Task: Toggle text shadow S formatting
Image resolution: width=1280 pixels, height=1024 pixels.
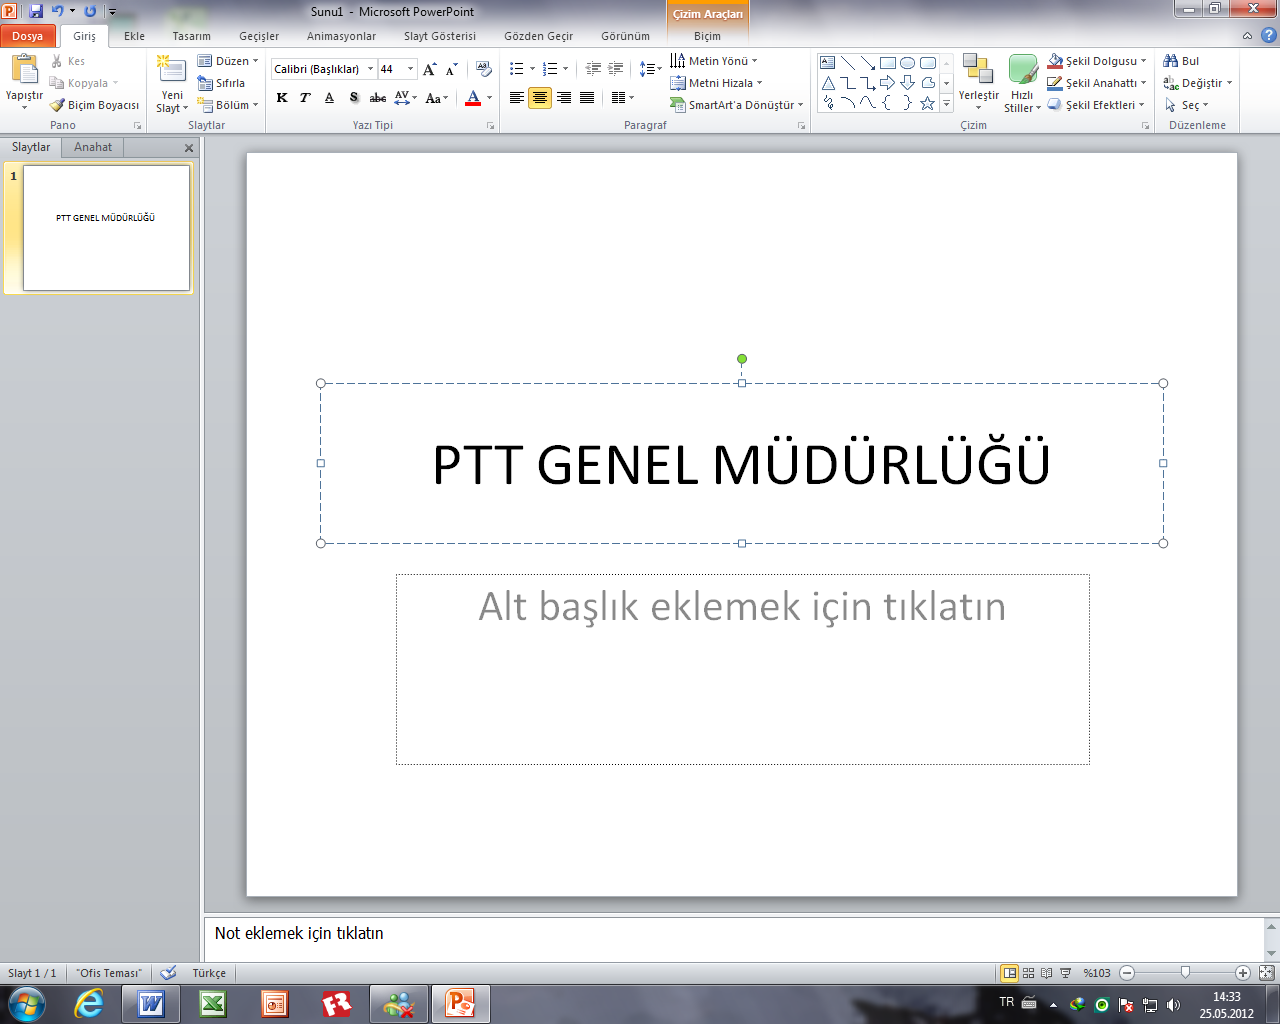Action: click(353, 97)
